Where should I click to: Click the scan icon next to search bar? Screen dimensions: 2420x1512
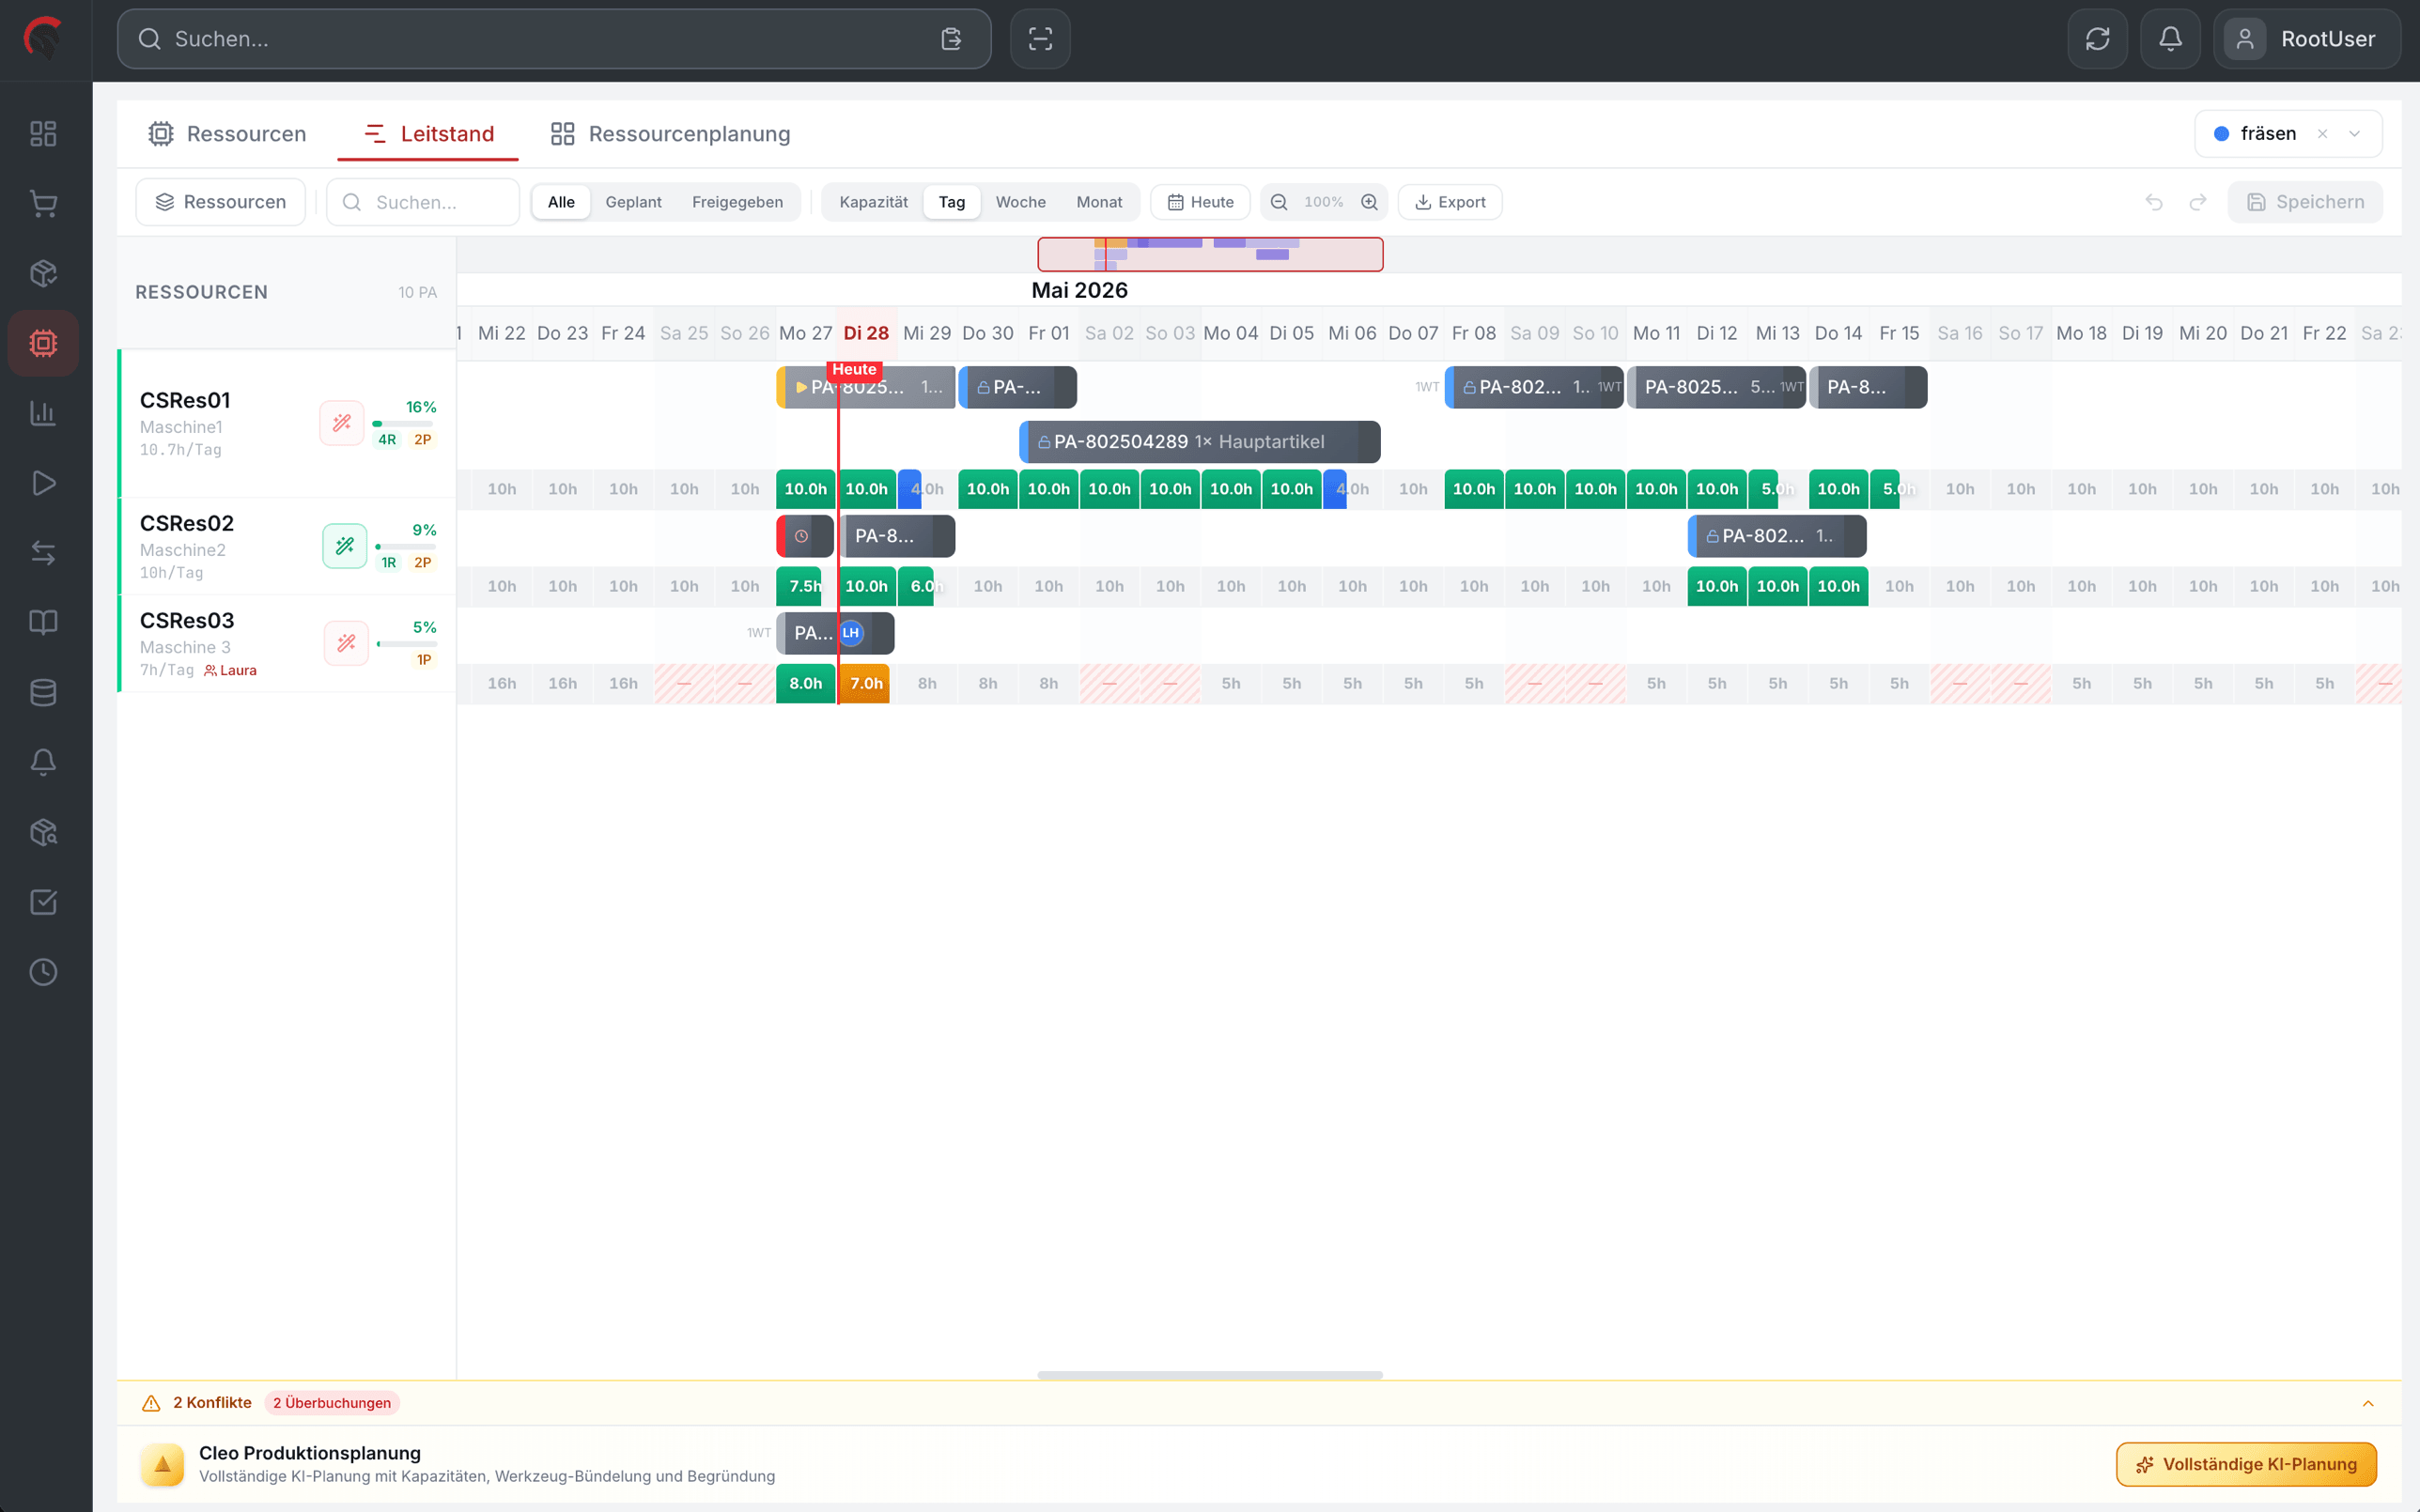click(x=1040, y=39)
